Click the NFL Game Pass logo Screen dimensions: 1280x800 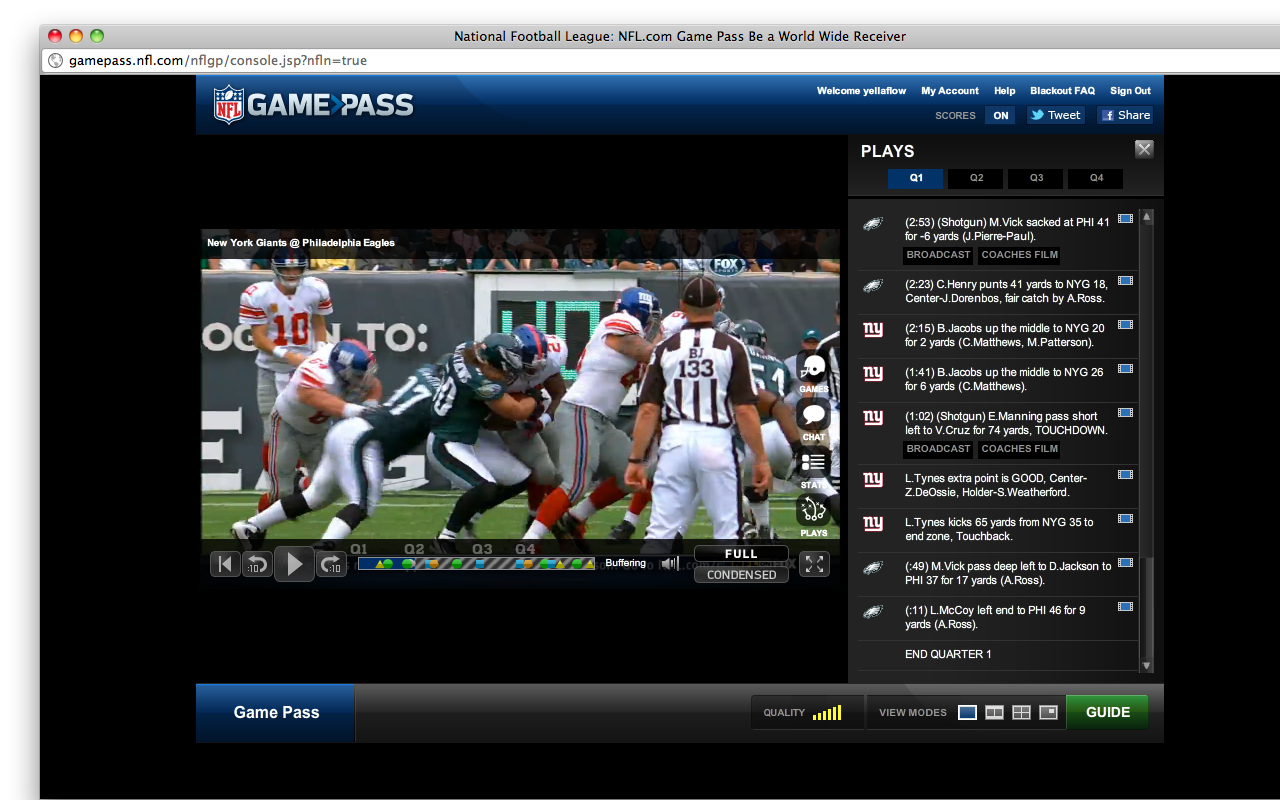[x=314, y=104]
